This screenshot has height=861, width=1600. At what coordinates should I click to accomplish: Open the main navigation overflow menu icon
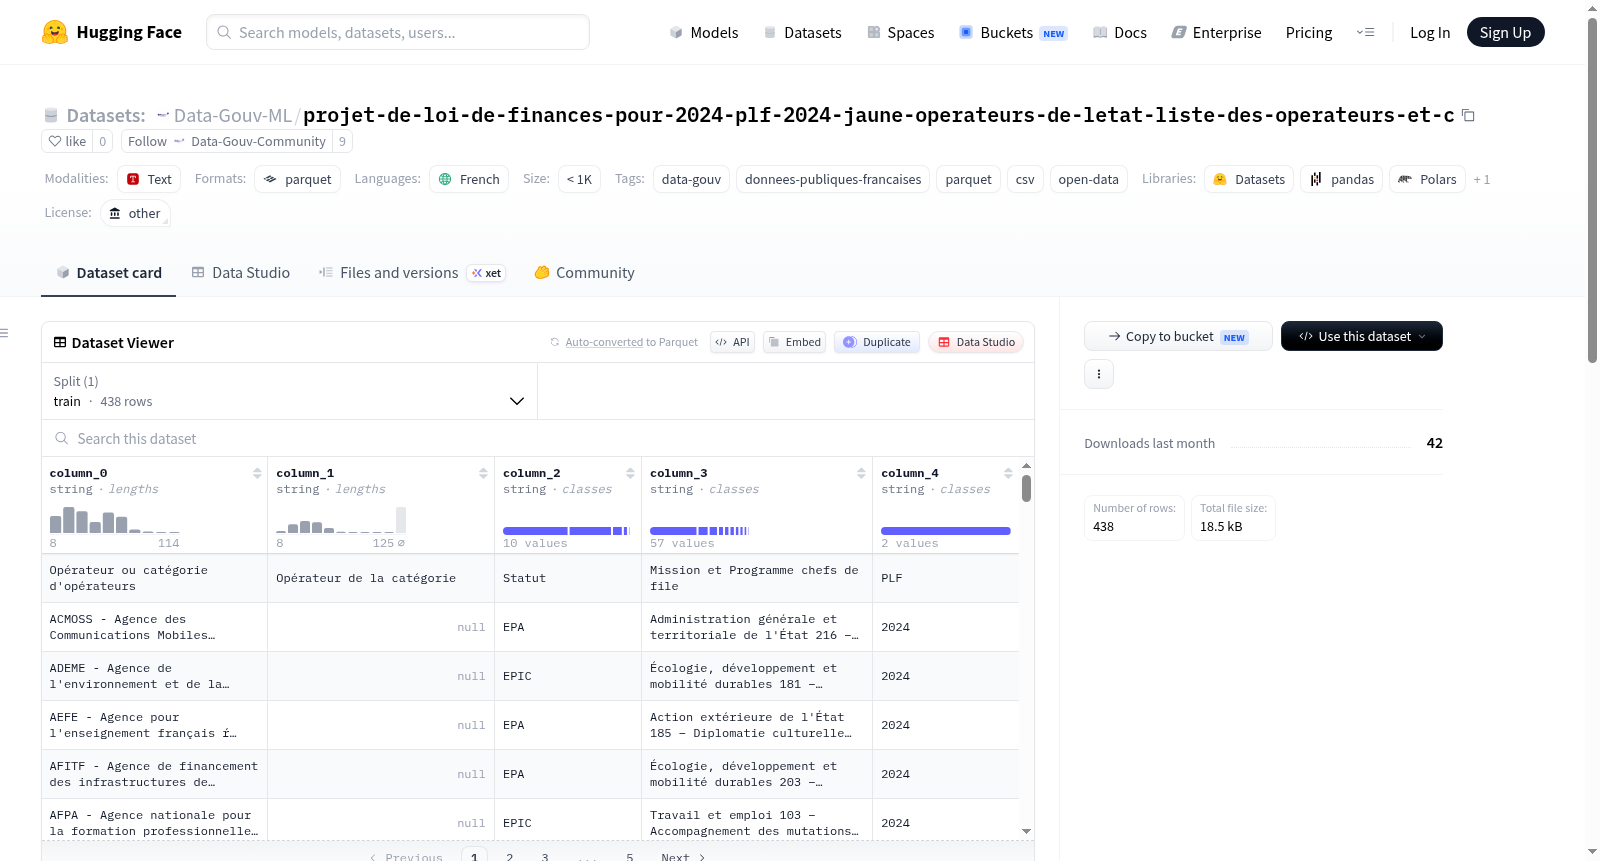[1365, 32]
